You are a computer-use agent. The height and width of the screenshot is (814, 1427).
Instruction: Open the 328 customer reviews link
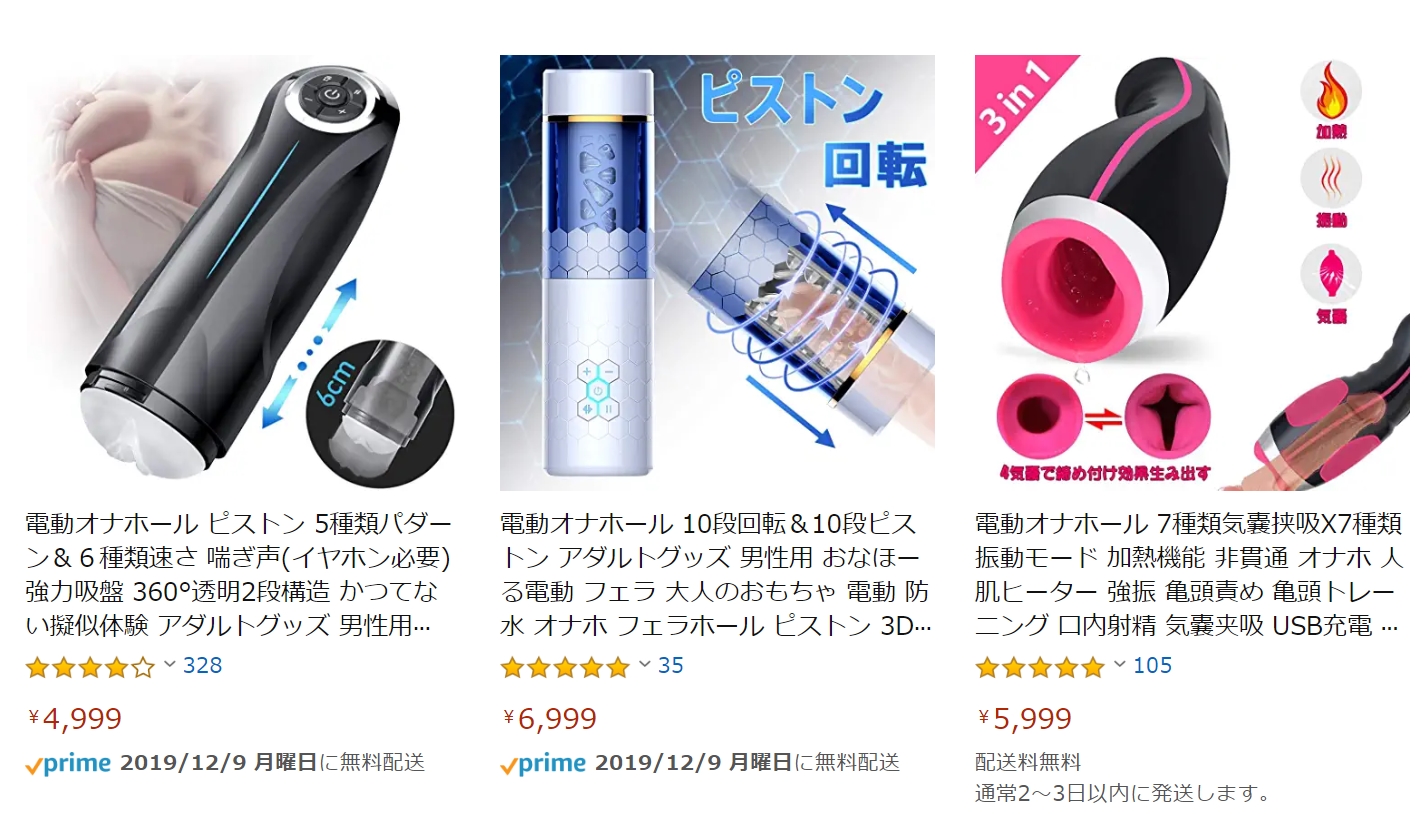[202, 666]
